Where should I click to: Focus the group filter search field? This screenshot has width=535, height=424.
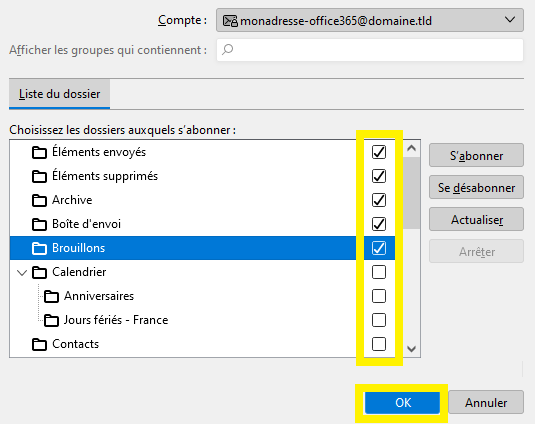tap(370, 50)
